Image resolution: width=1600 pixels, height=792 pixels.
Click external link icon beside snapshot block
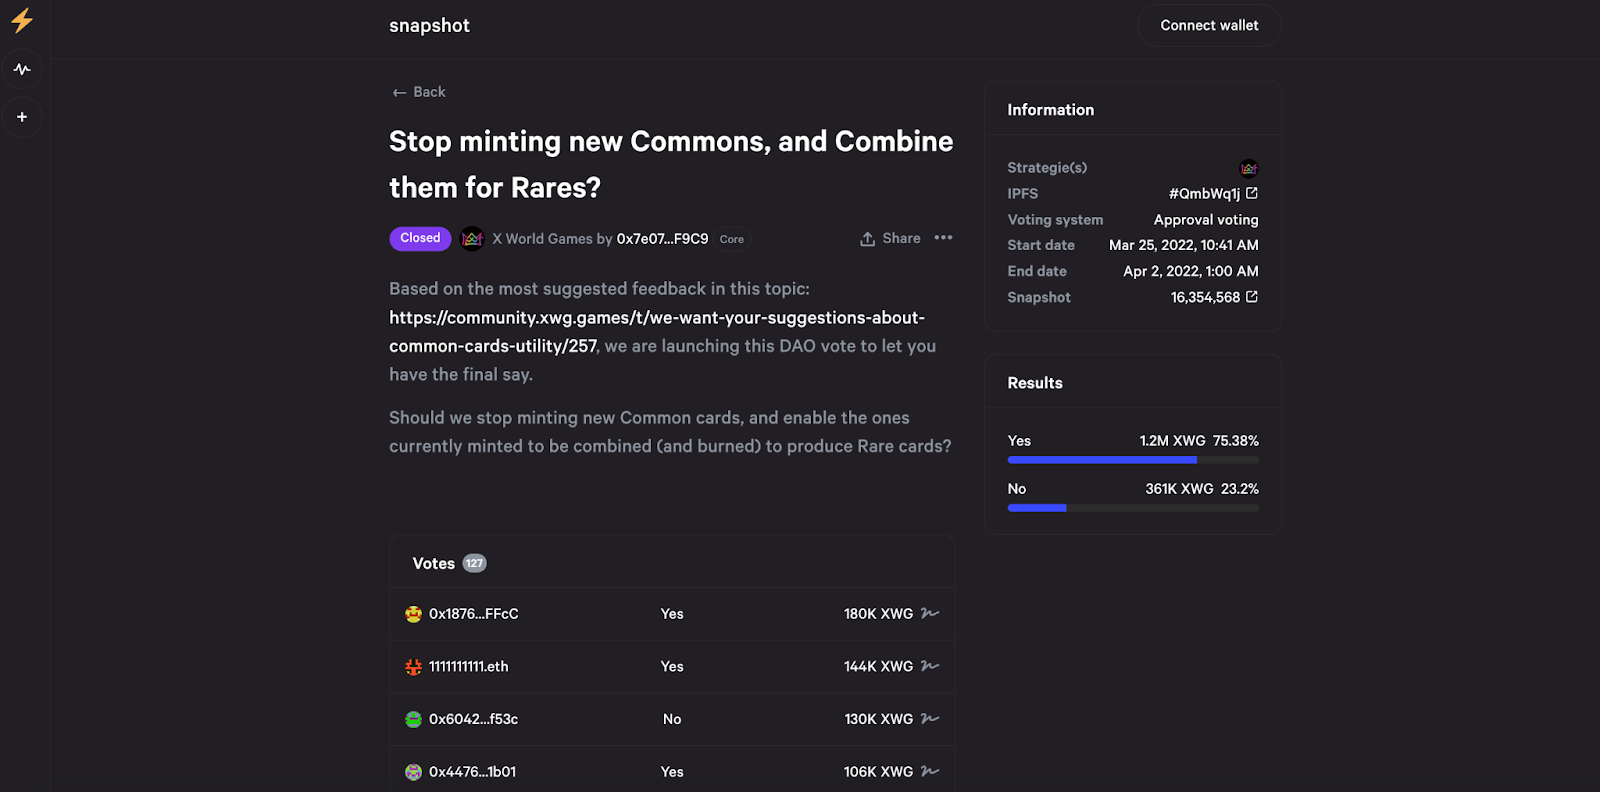1252,297
